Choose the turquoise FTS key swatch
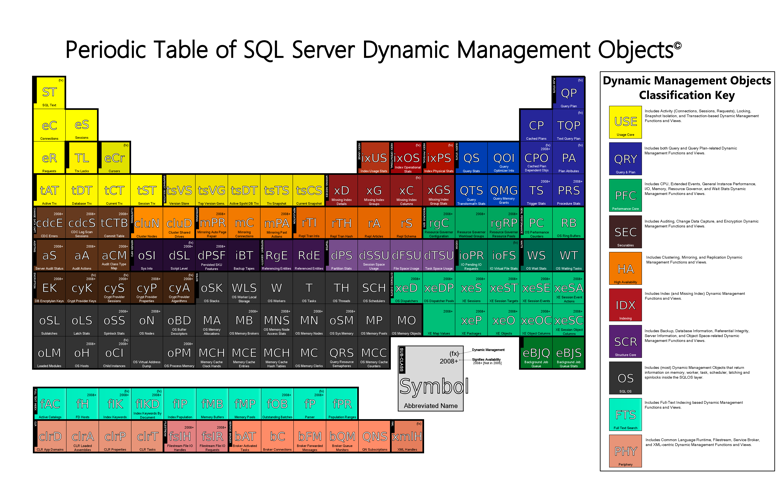 click(625, 415)
